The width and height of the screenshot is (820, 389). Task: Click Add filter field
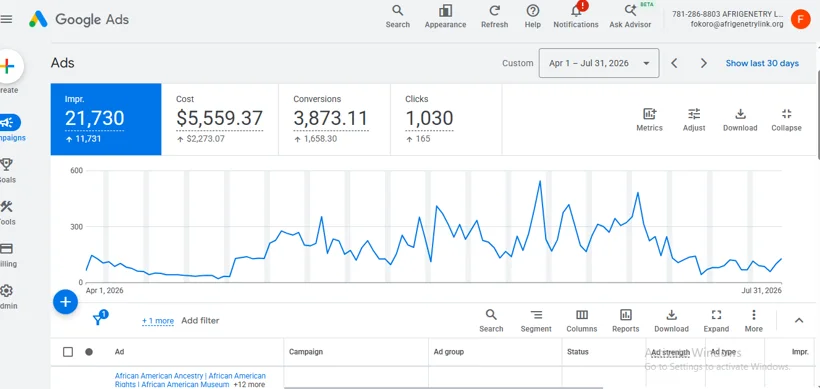tap(200, 321)
